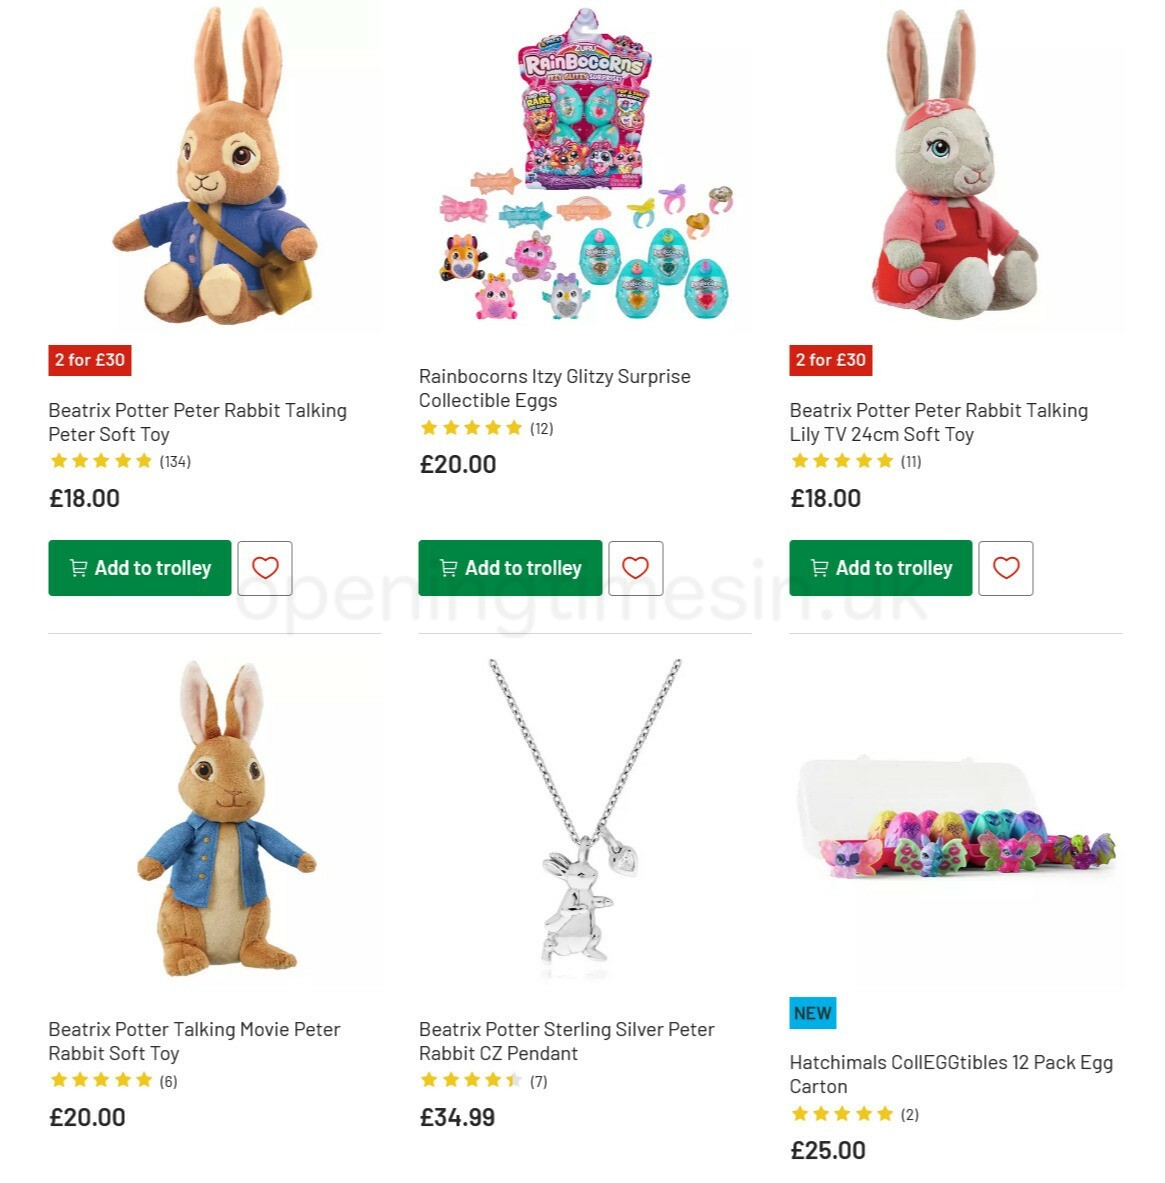Click the NEW badge on Hatchimals carton
Image resolution: width=1165 pixels, height=1183 pixels.
pos(812,1013)
